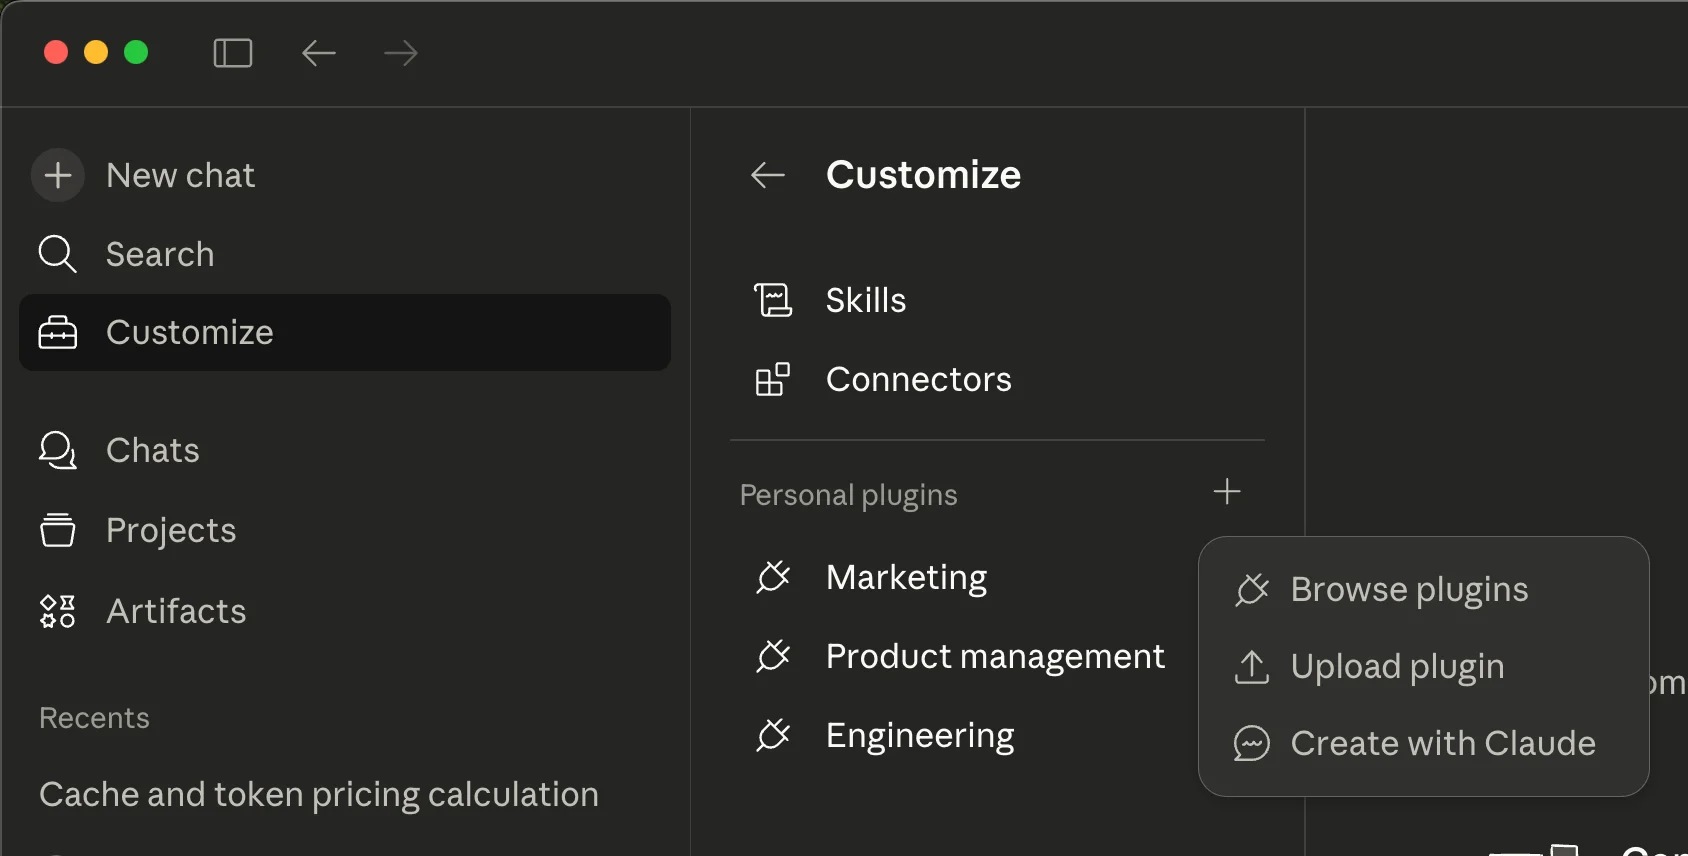Click the Chats speech bubble icon

[x=57, y=450]
